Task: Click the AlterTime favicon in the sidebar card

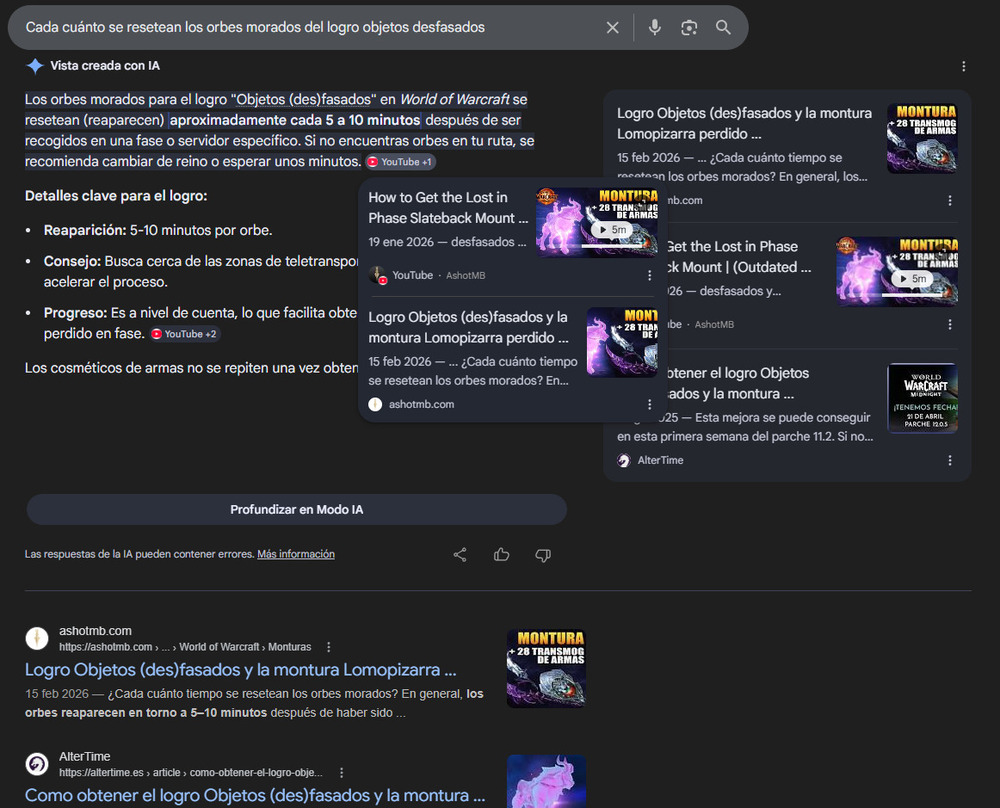Action: (624, 460)
